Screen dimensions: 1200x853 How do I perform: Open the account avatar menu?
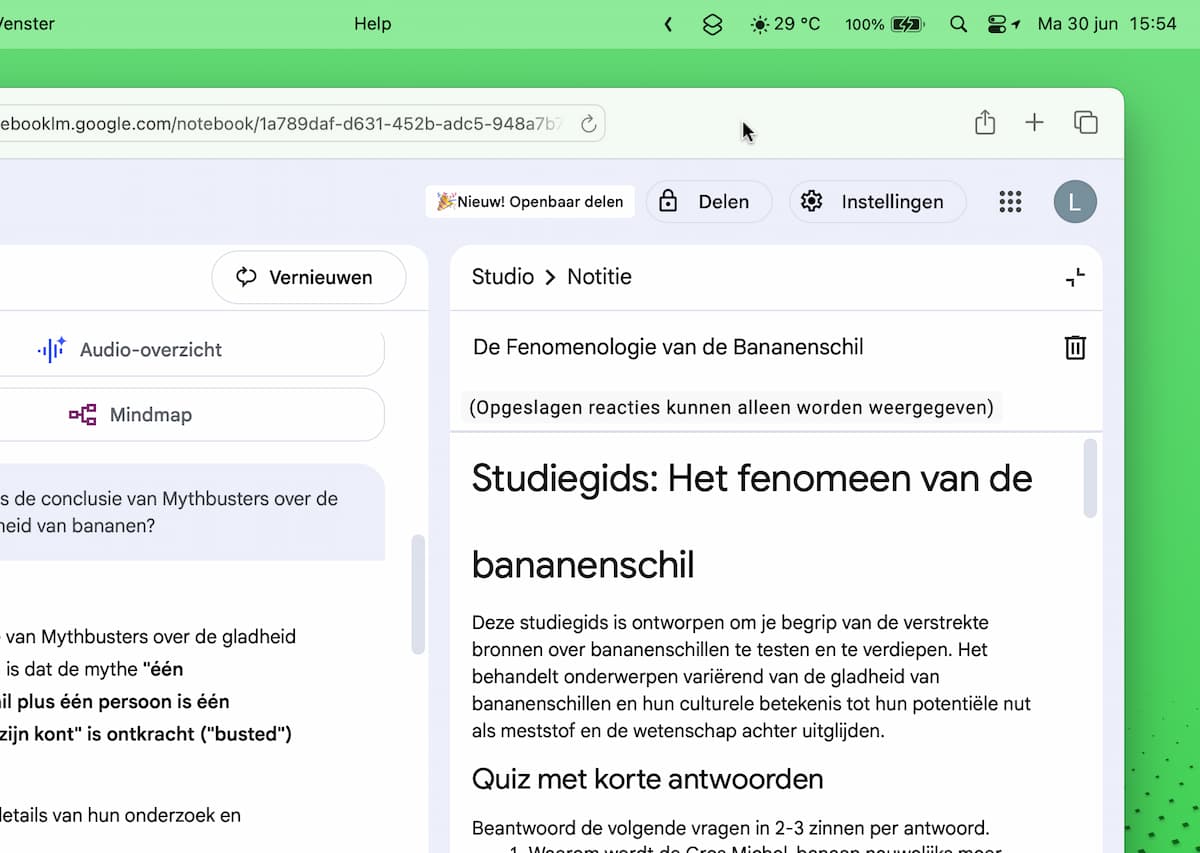[x=1075, y=202]
